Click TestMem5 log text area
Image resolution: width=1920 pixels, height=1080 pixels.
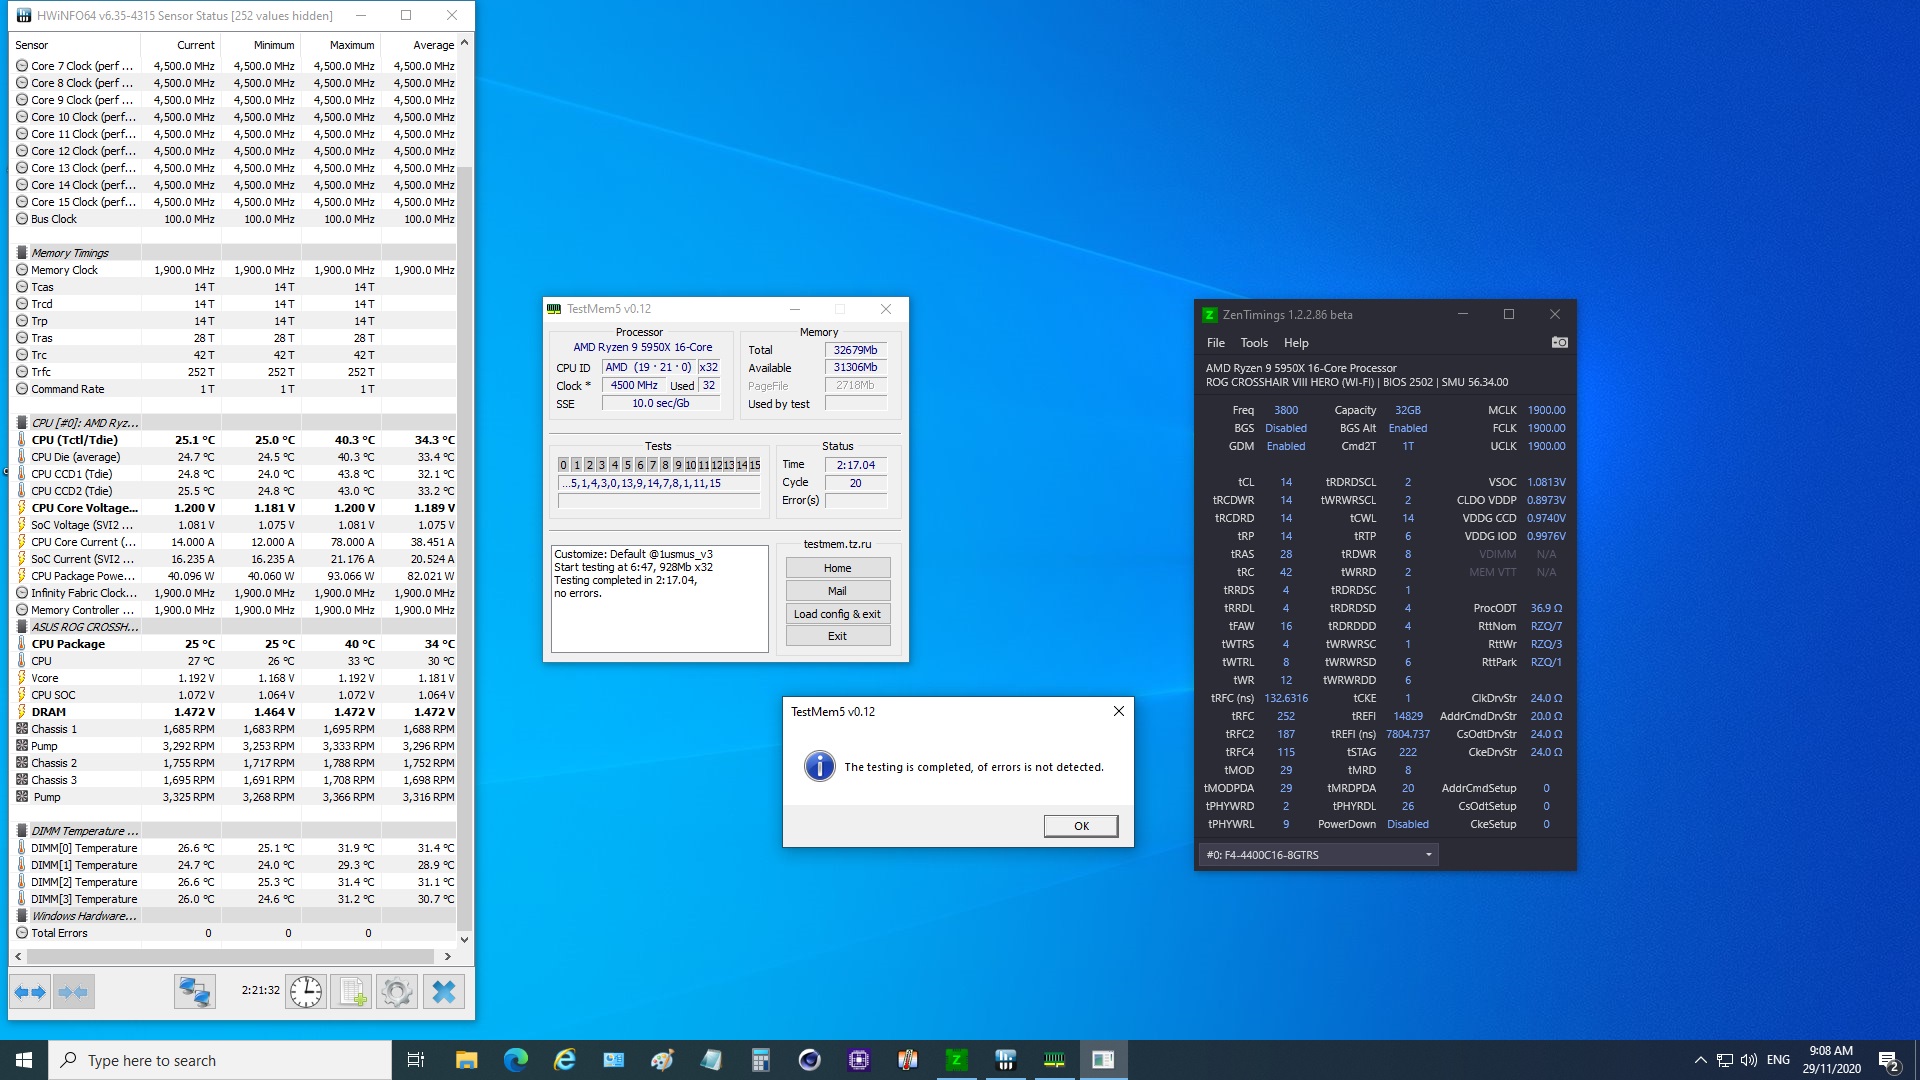pos(660,598)
